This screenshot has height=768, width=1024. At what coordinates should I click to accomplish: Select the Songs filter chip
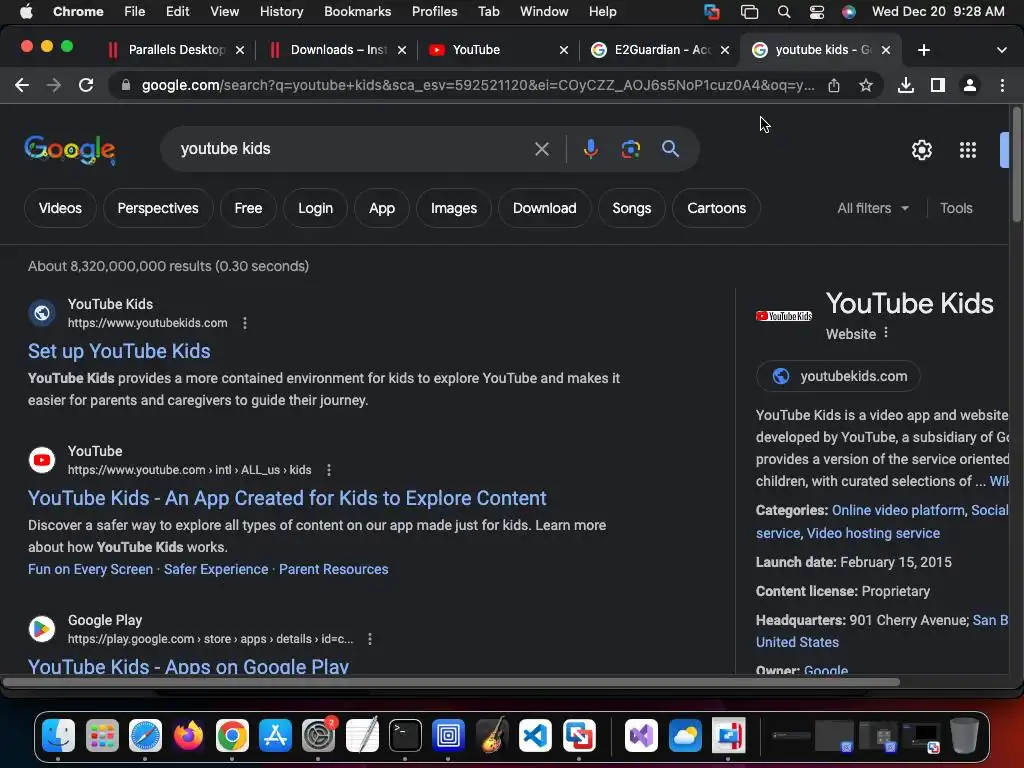click(x=632, y=208)
